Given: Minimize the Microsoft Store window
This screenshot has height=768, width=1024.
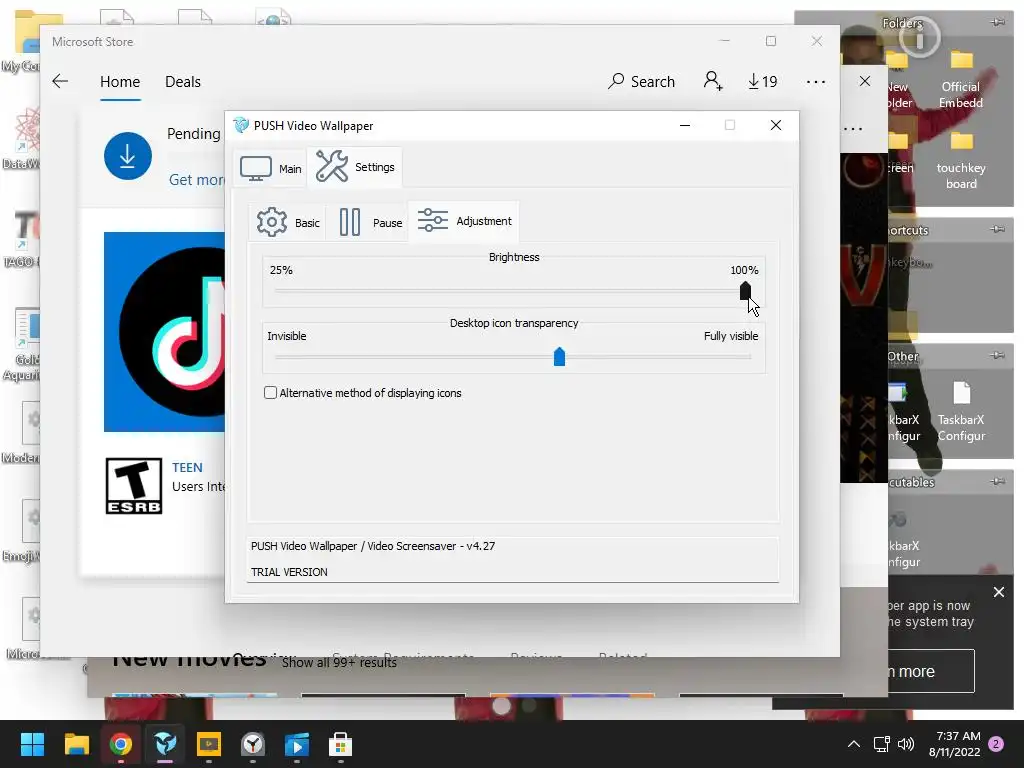Looking at the screenshot, I should click(x=725, y=41).
